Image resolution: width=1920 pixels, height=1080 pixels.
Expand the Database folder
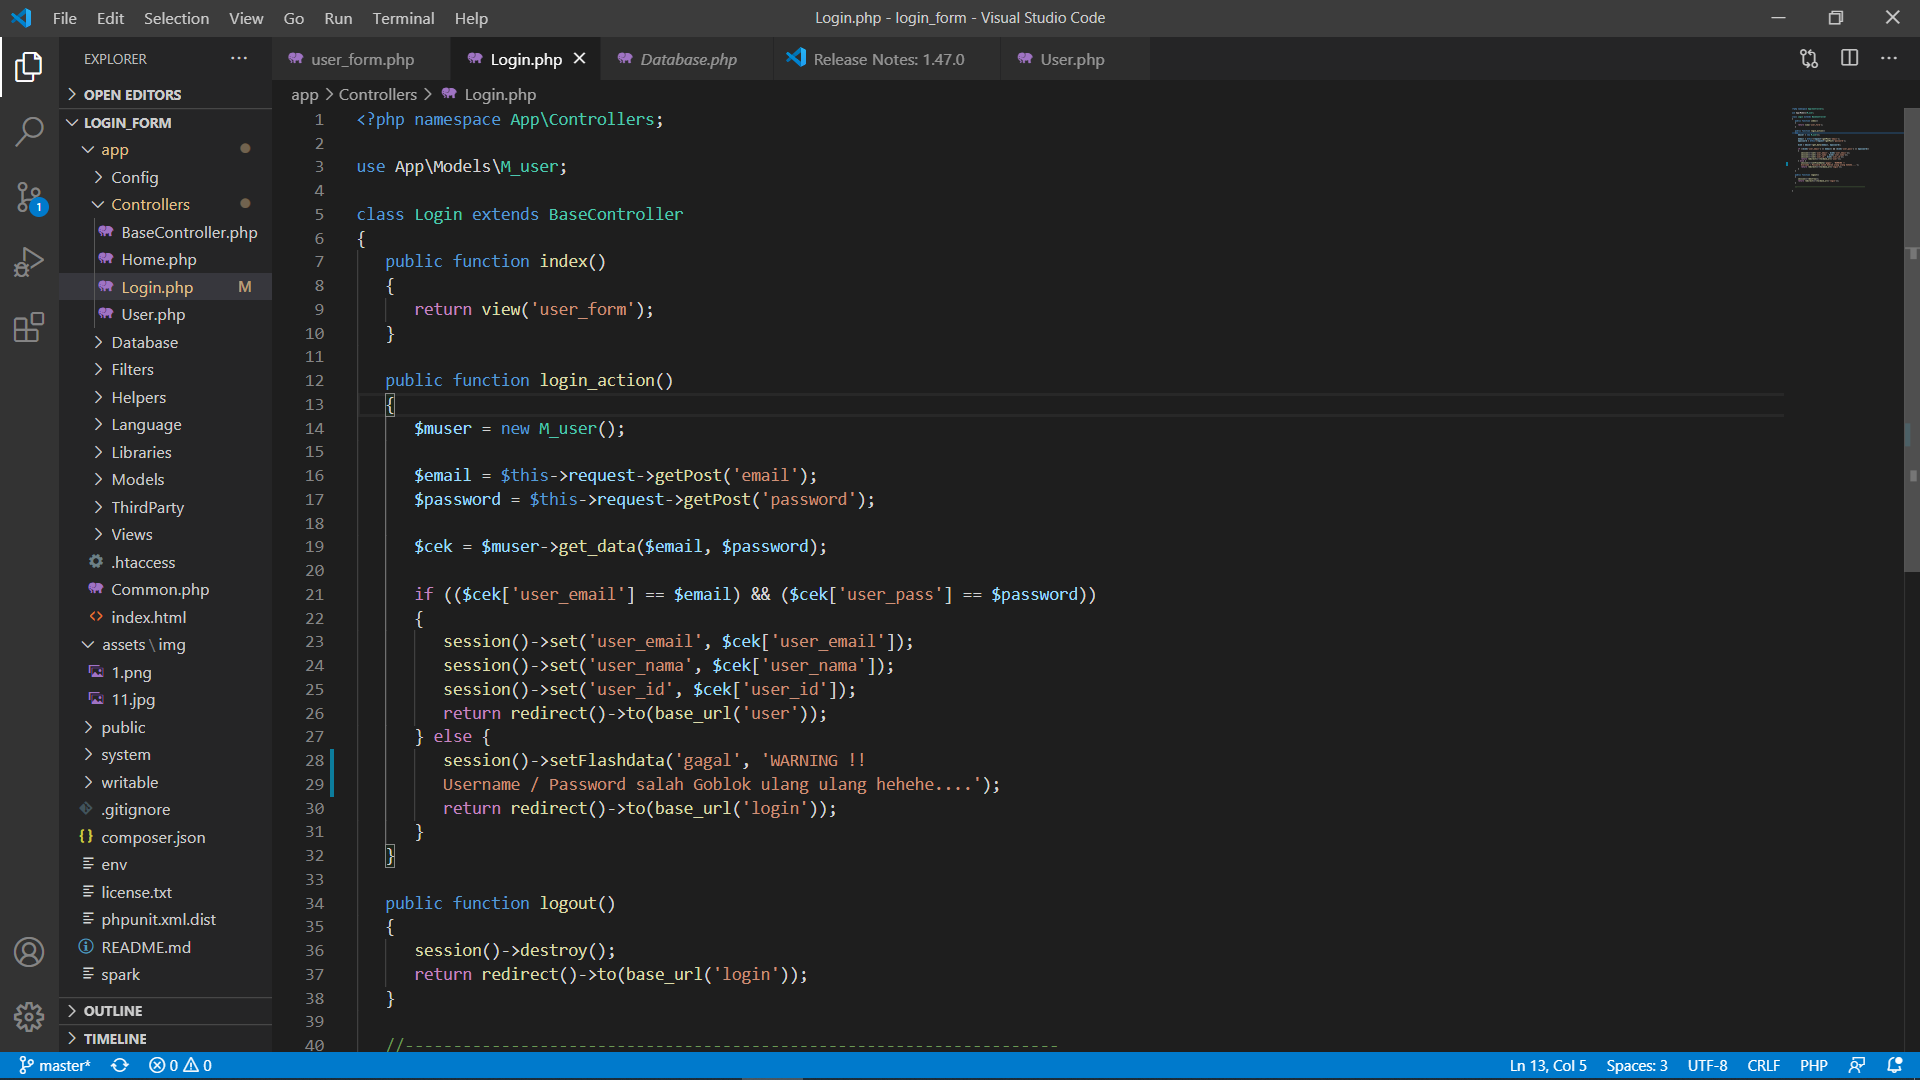click(x=165, y=342)
